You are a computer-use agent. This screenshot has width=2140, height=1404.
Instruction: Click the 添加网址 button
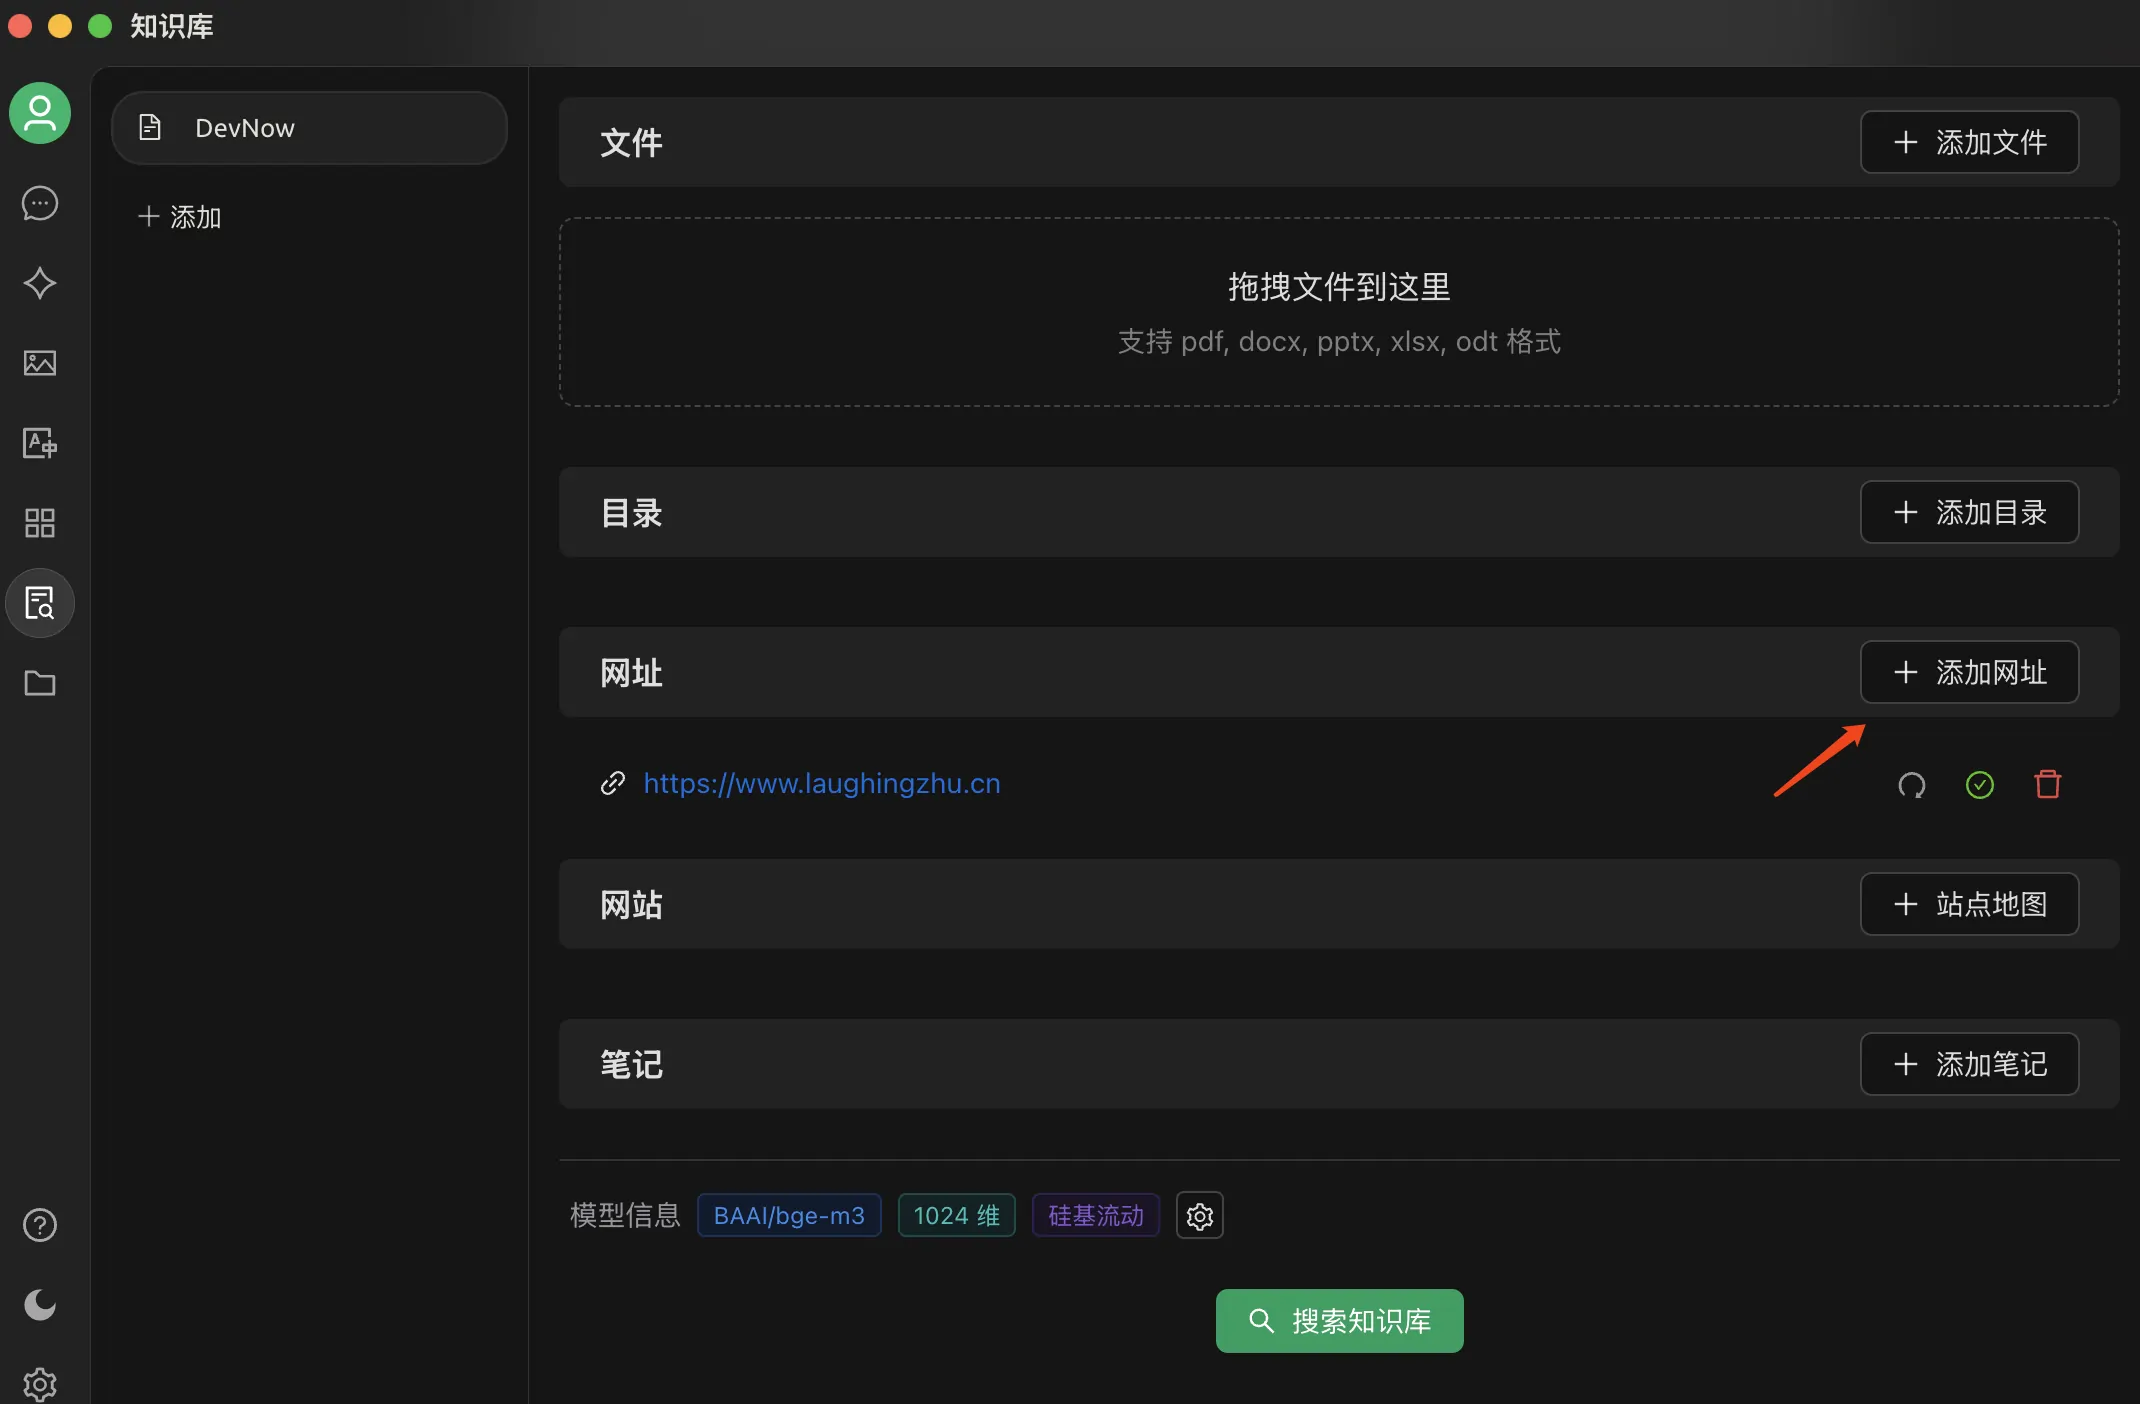point(1969,672)
